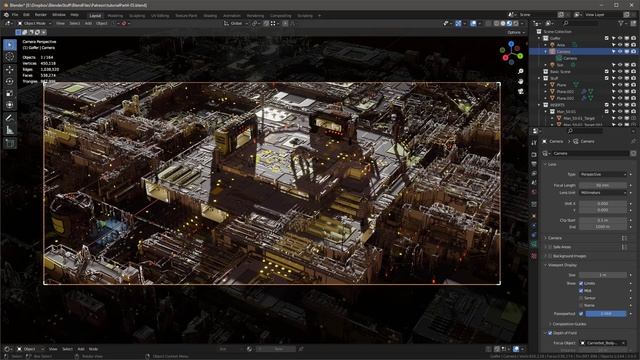Open the lens Type Perspective dropdown
This screenshot has width=640, height=360.
click(603, 174)
